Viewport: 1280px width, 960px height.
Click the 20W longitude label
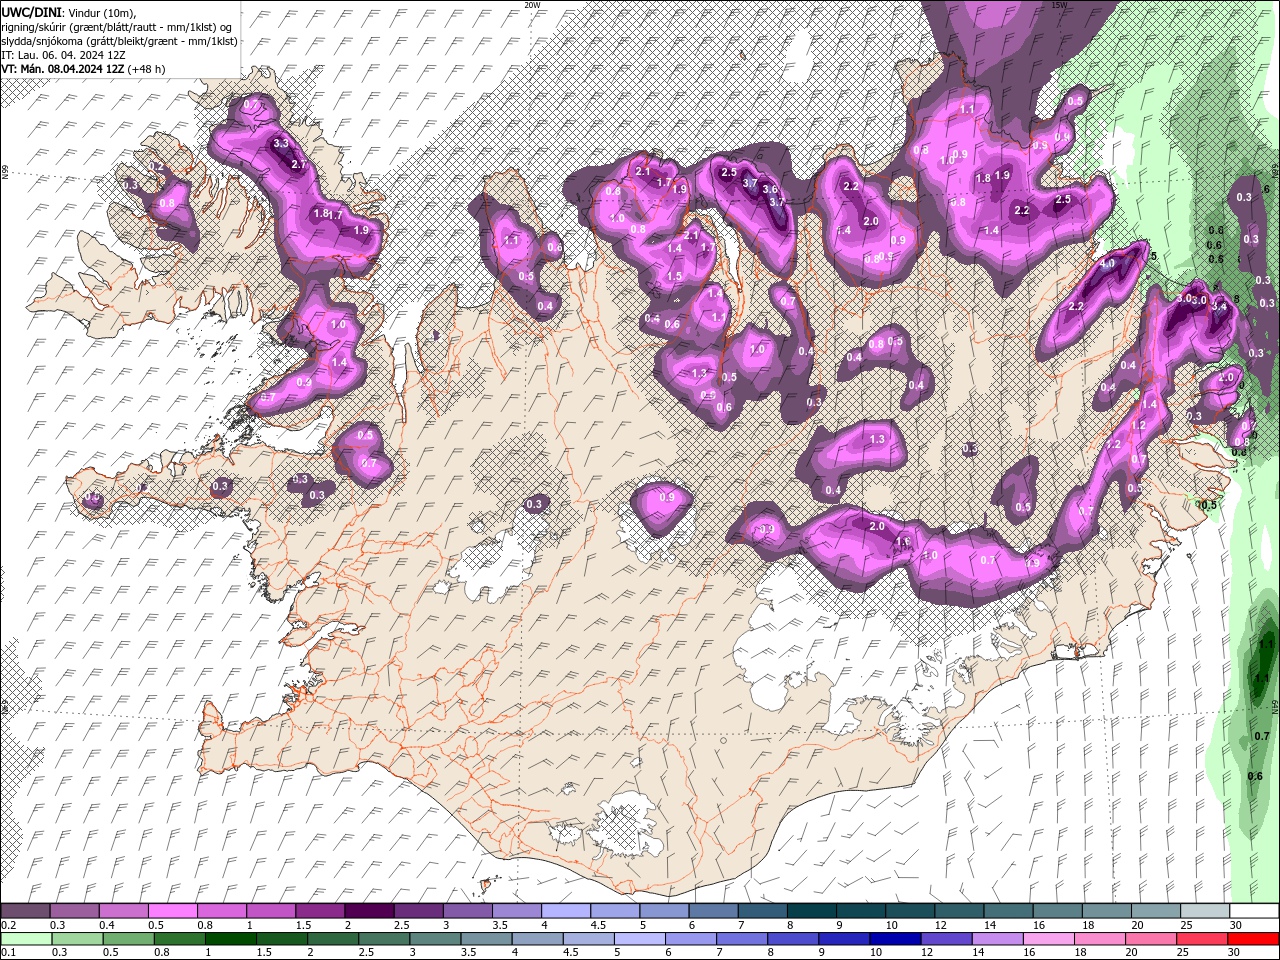[532, 5]
